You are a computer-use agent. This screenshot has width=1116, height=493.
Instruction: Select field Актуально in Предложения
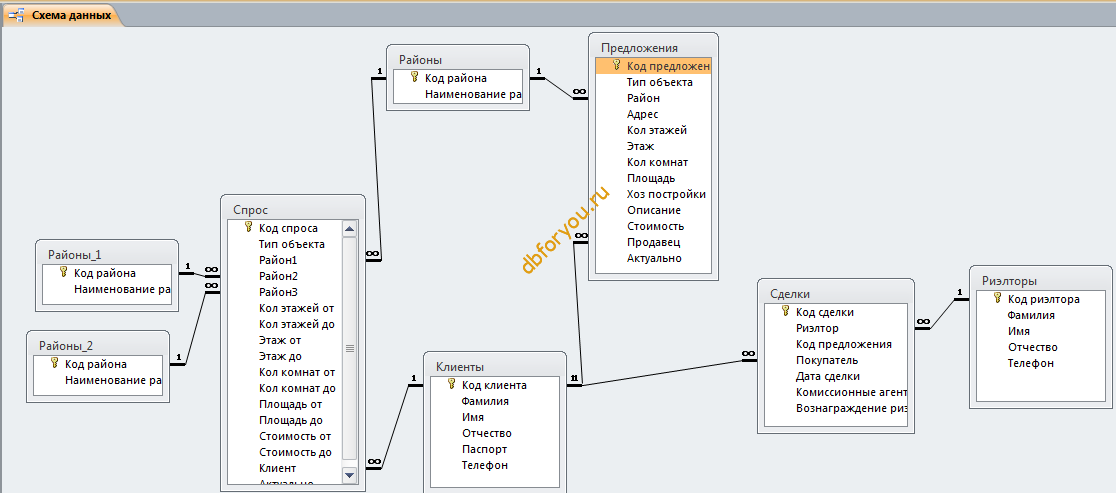653,258
